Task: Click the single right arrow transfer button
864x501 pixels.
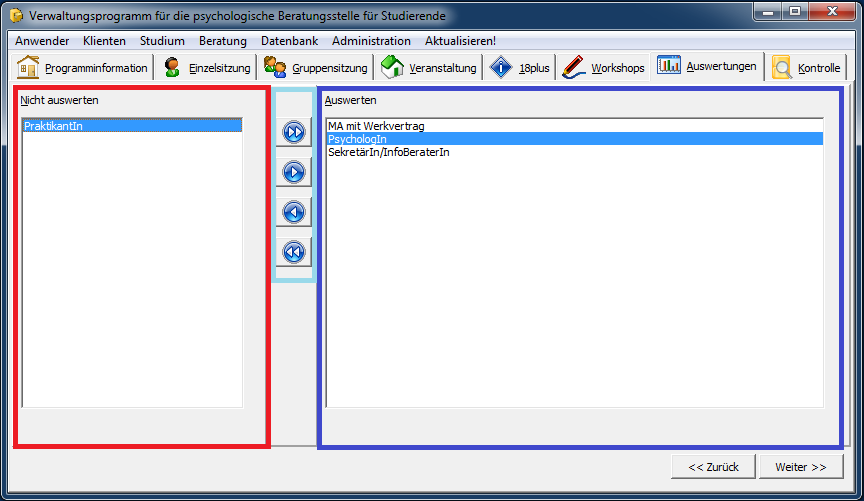Action: pos(293,172)
